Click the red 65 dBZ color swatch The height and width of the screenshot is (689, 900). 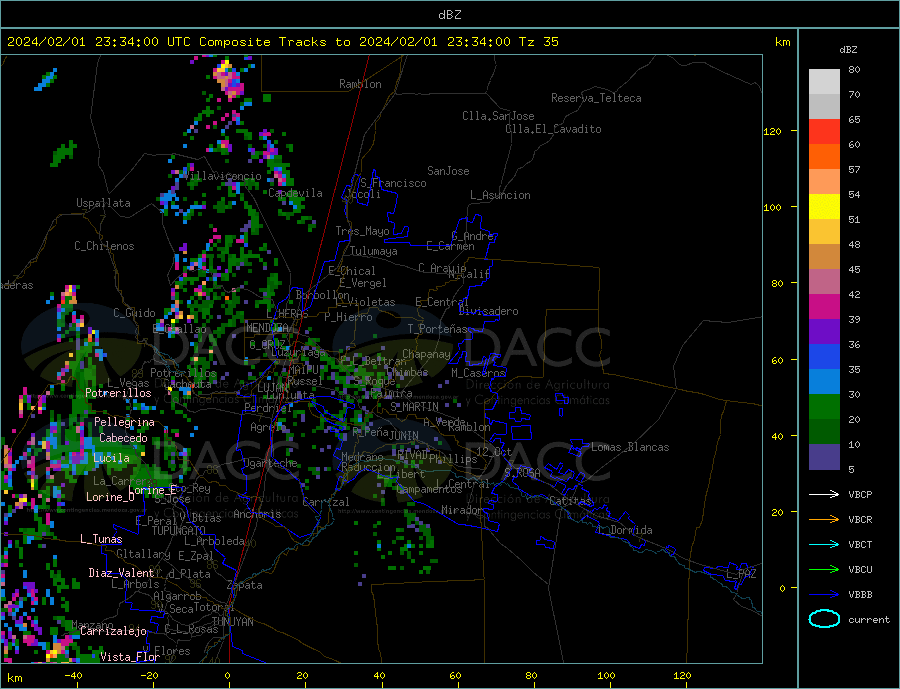point(824,131)
